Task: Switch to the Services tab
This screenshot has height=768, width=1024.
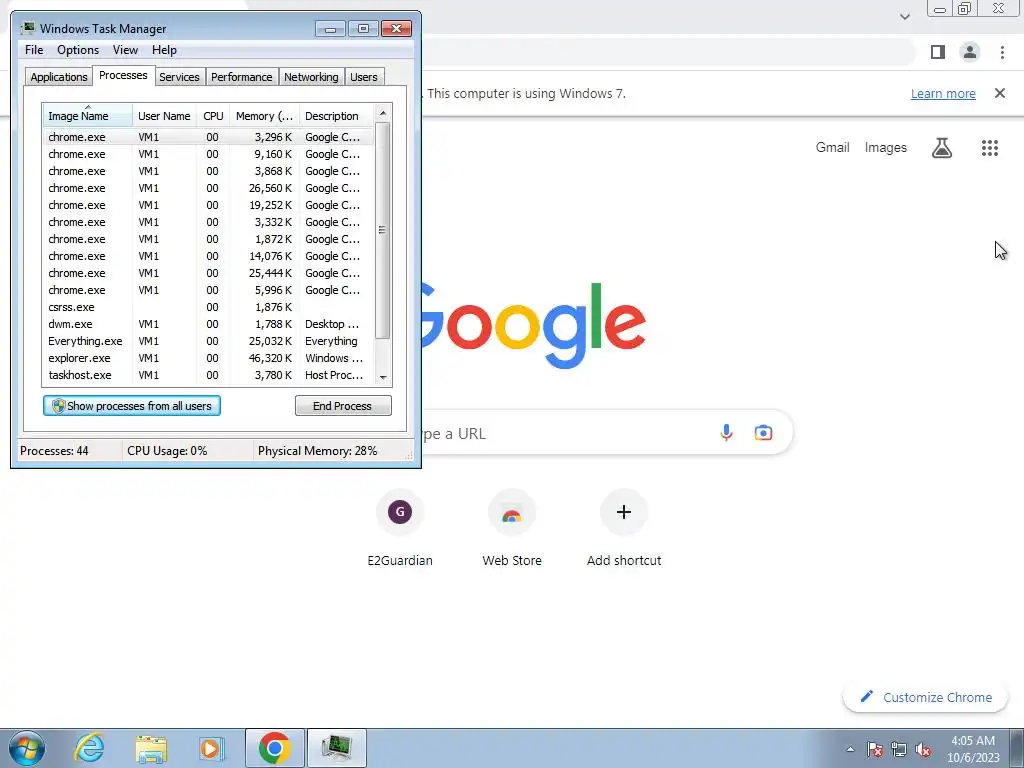Action: [179, 77]
